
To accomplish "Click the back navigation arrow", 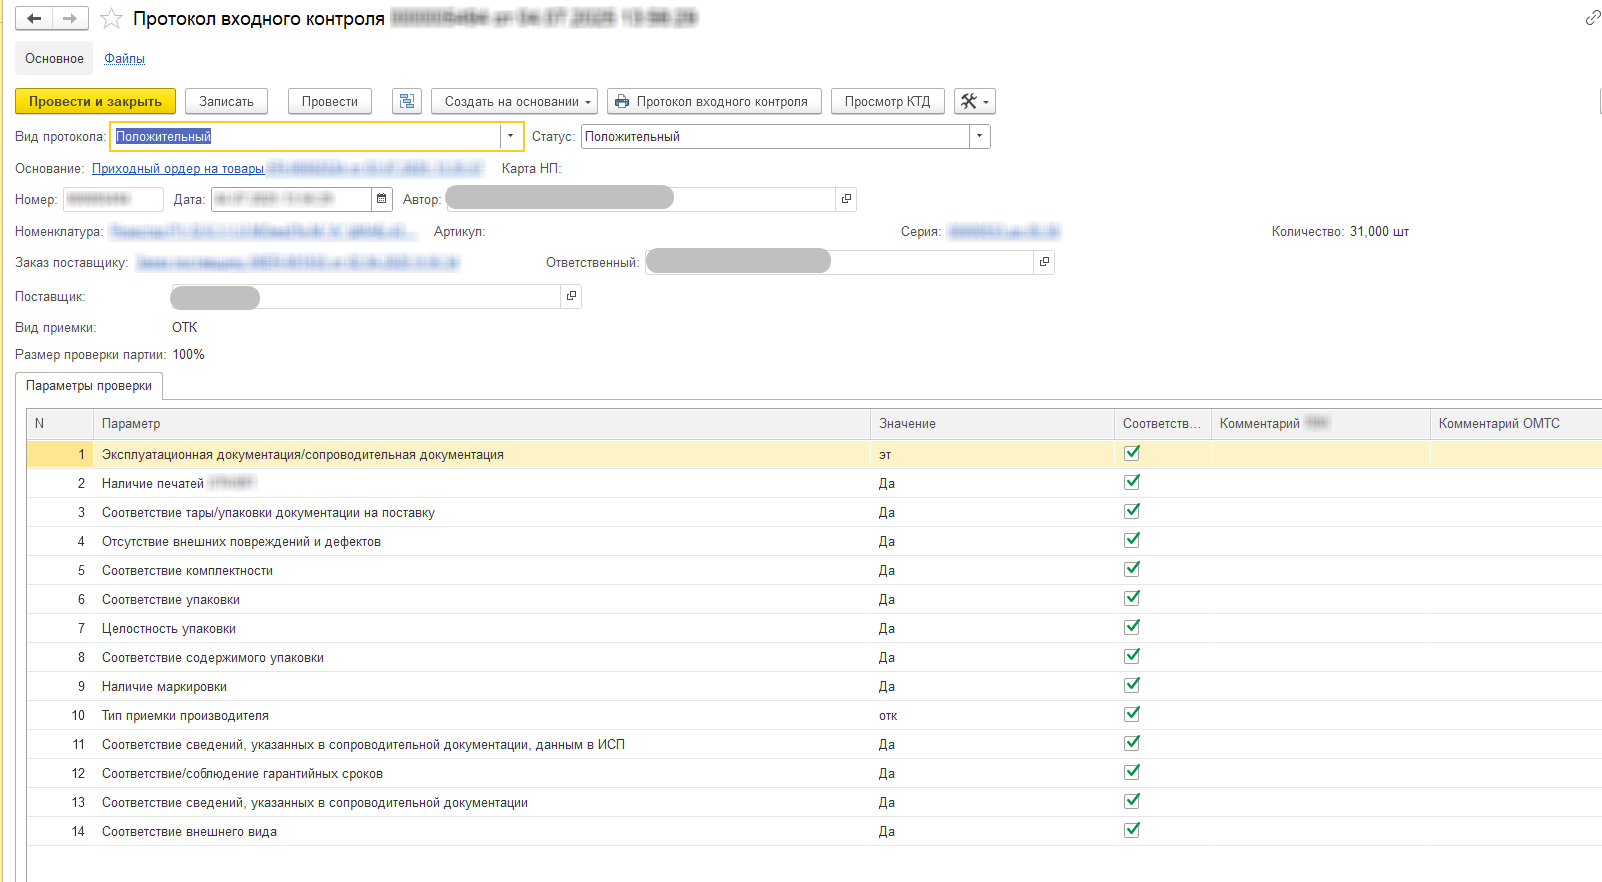I will click(34, 19).
